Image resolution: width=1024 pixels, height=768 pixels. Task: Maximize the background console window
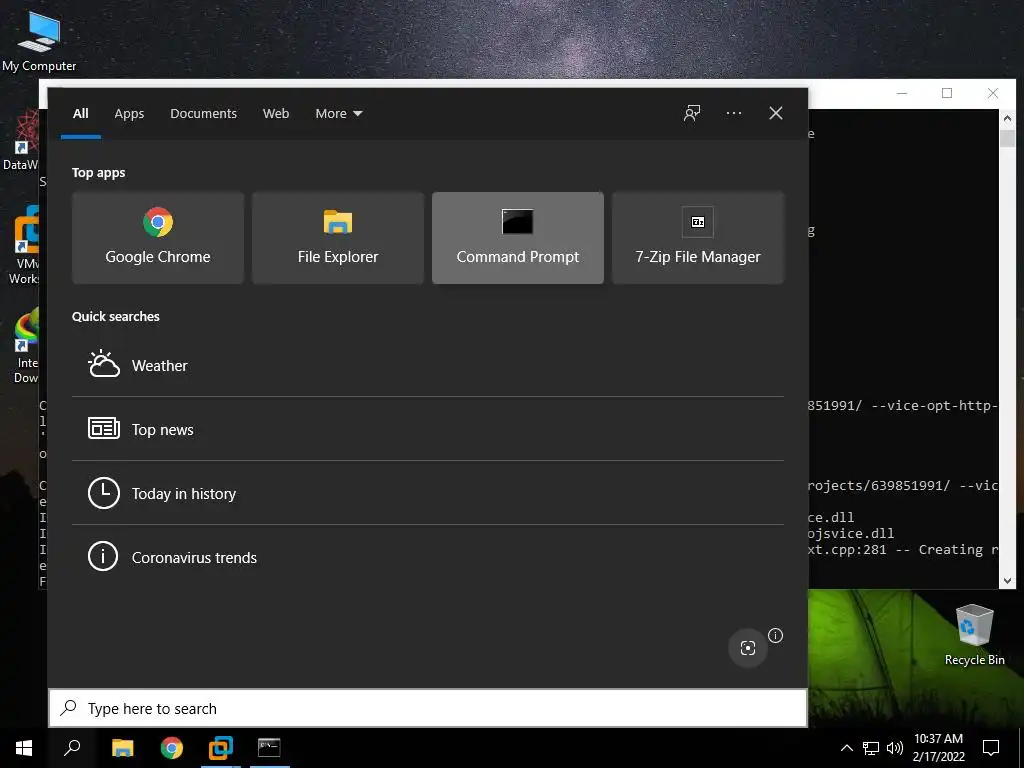947,93
